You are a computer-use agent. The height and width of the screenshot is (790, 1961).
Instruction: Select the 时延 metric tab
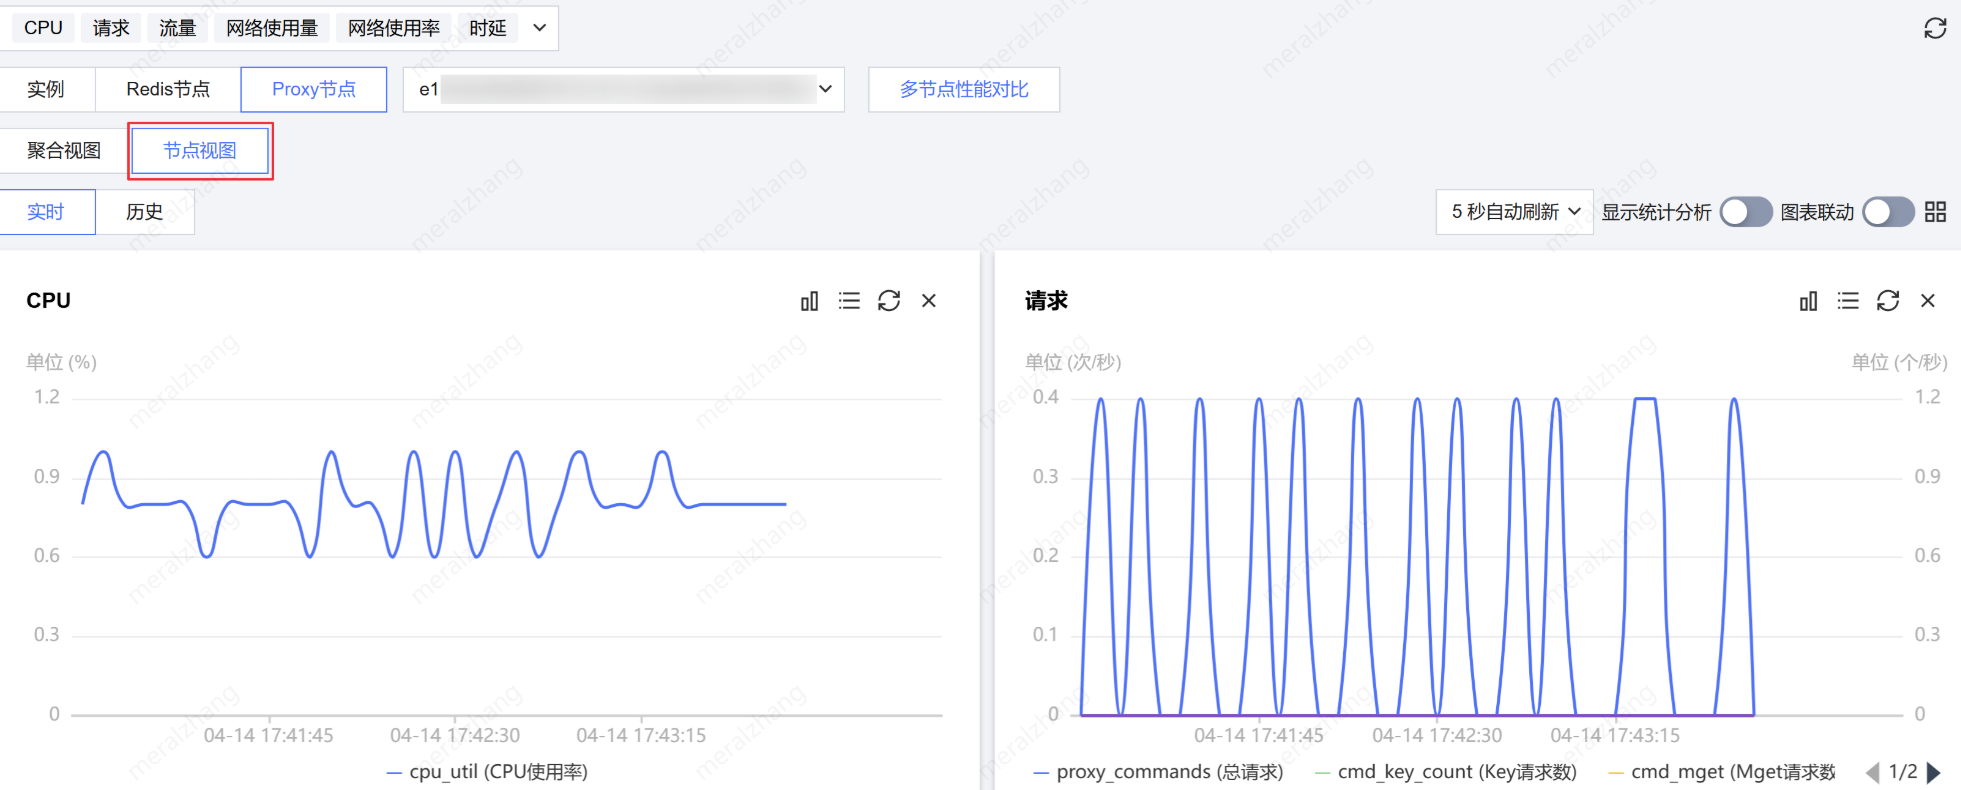pyautogui.click(x=488, y=28)
